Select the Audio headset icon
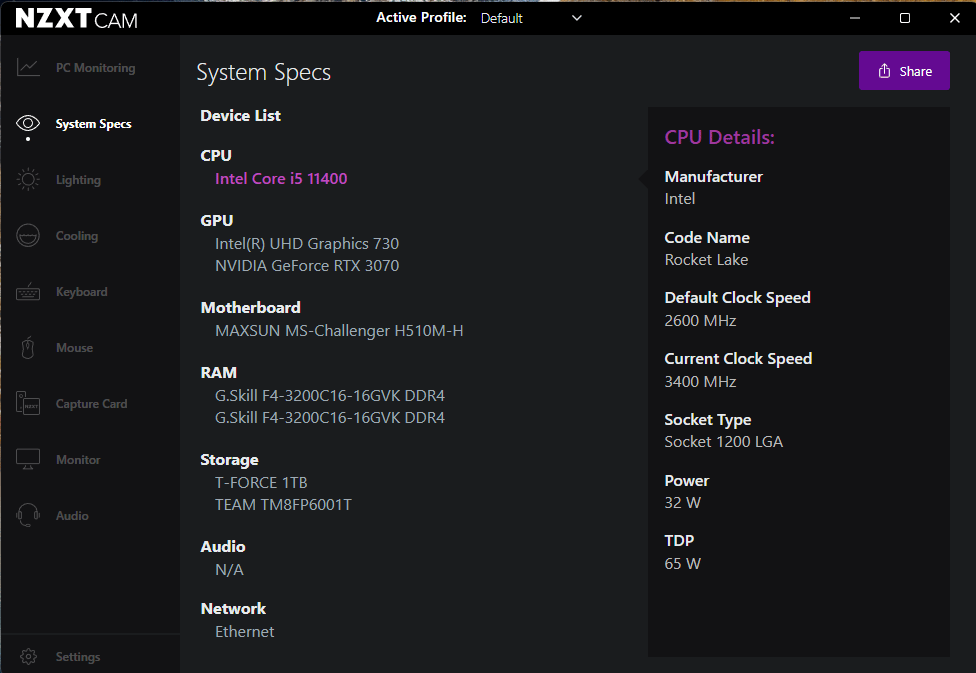 click(28, 515)
